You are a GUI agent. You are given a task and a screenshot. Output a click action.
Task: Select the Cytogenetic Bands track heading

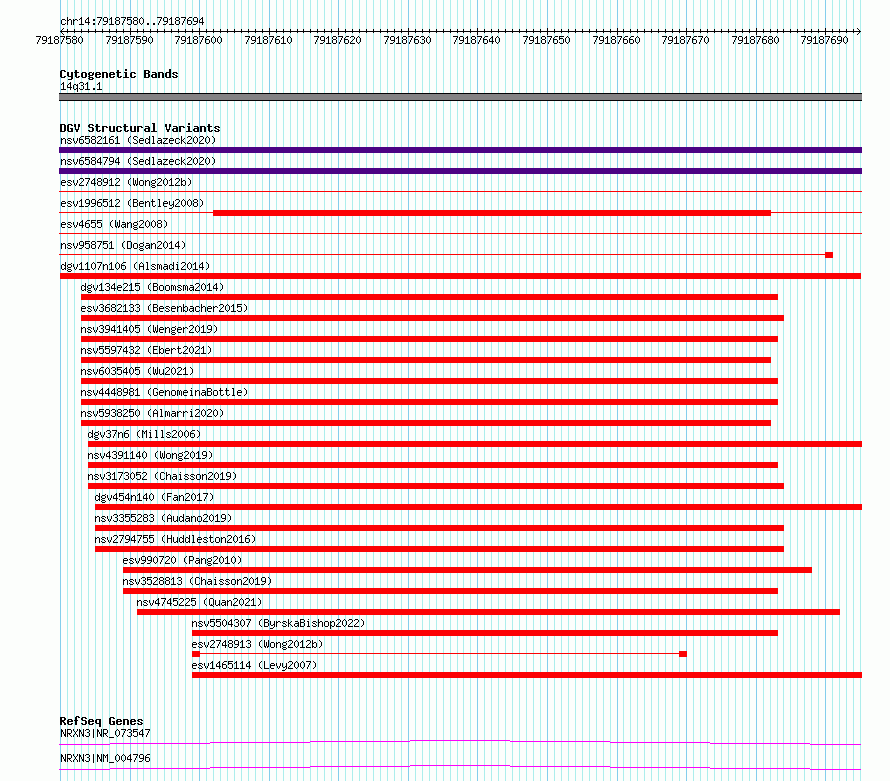[x=119, y=74]
